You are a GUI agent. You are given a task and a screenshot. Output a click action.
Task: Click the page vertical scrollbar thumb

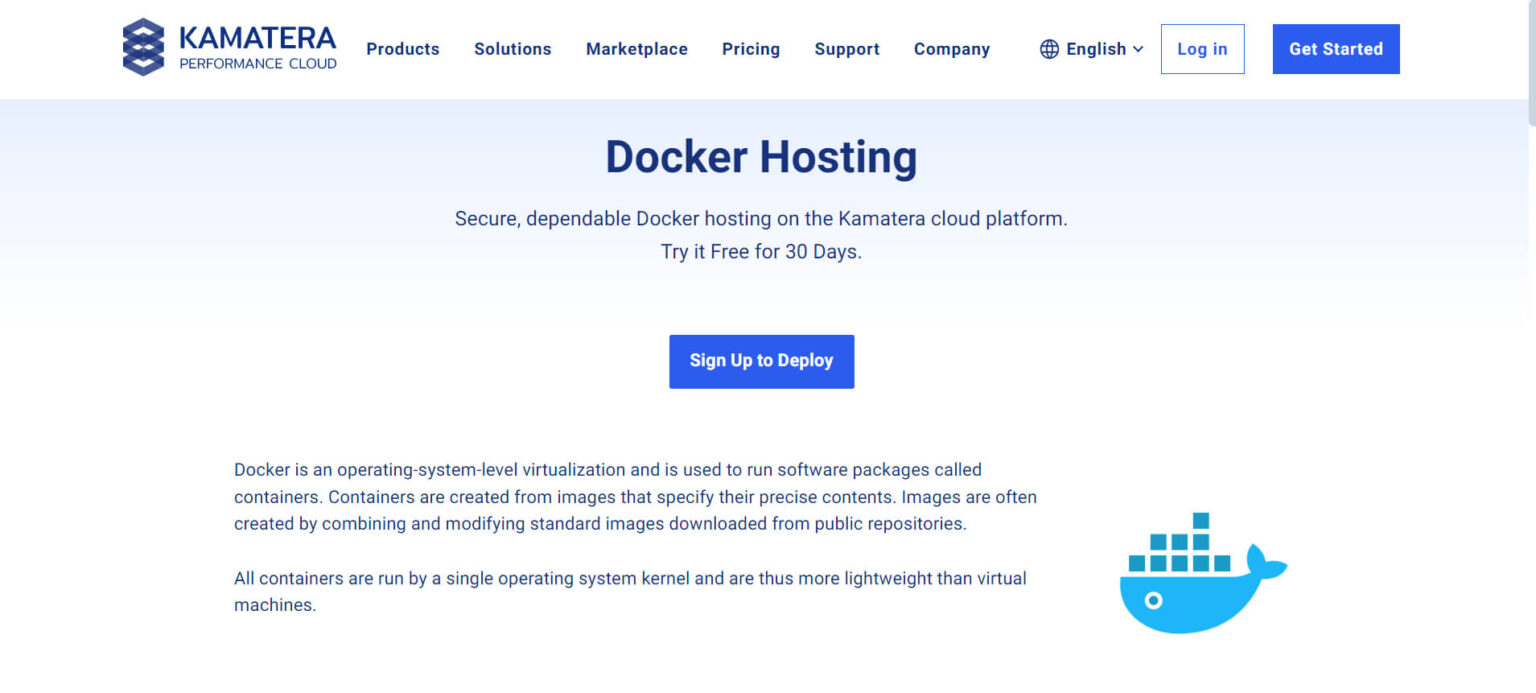[x=1529, y=62]
